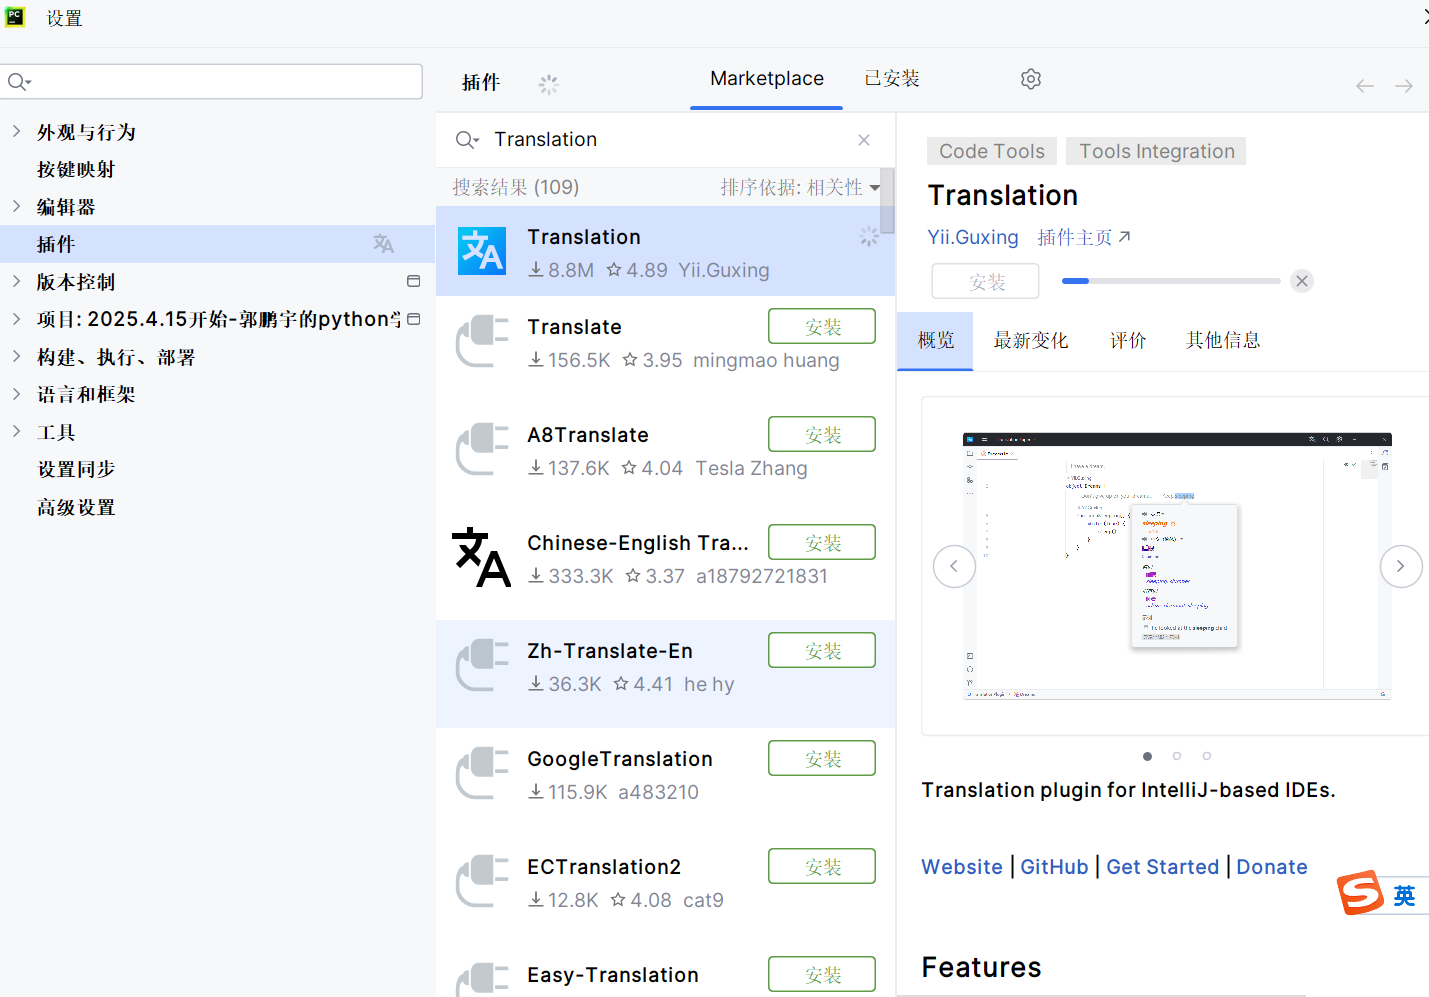The height and width of the screenshot is (997, 1429).
Task: Click the GoogleTranslation plugin icon
Action: coord(482,773)
